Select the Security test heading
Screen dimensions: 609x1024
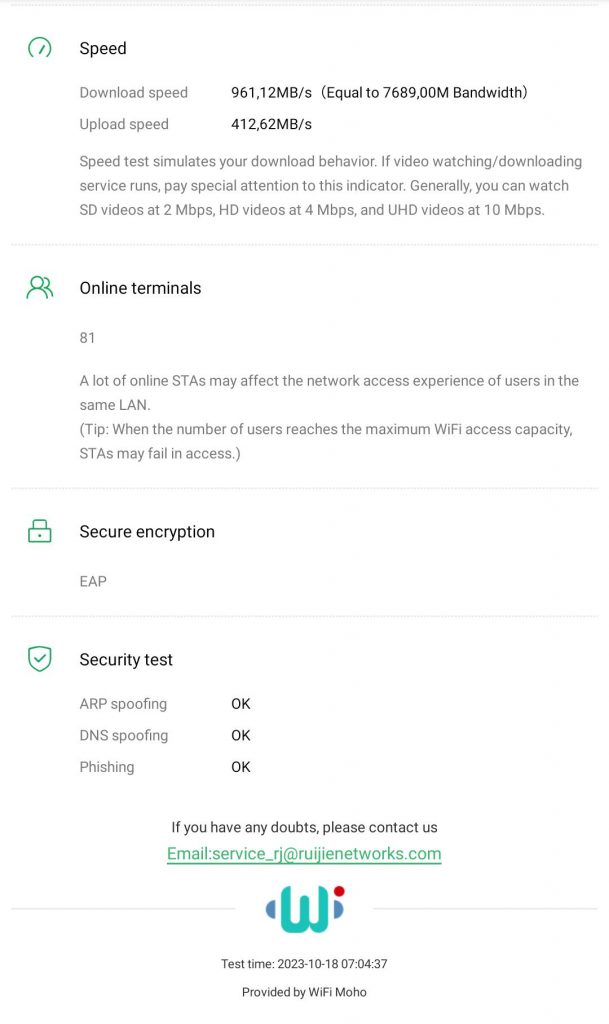(126, 660)
